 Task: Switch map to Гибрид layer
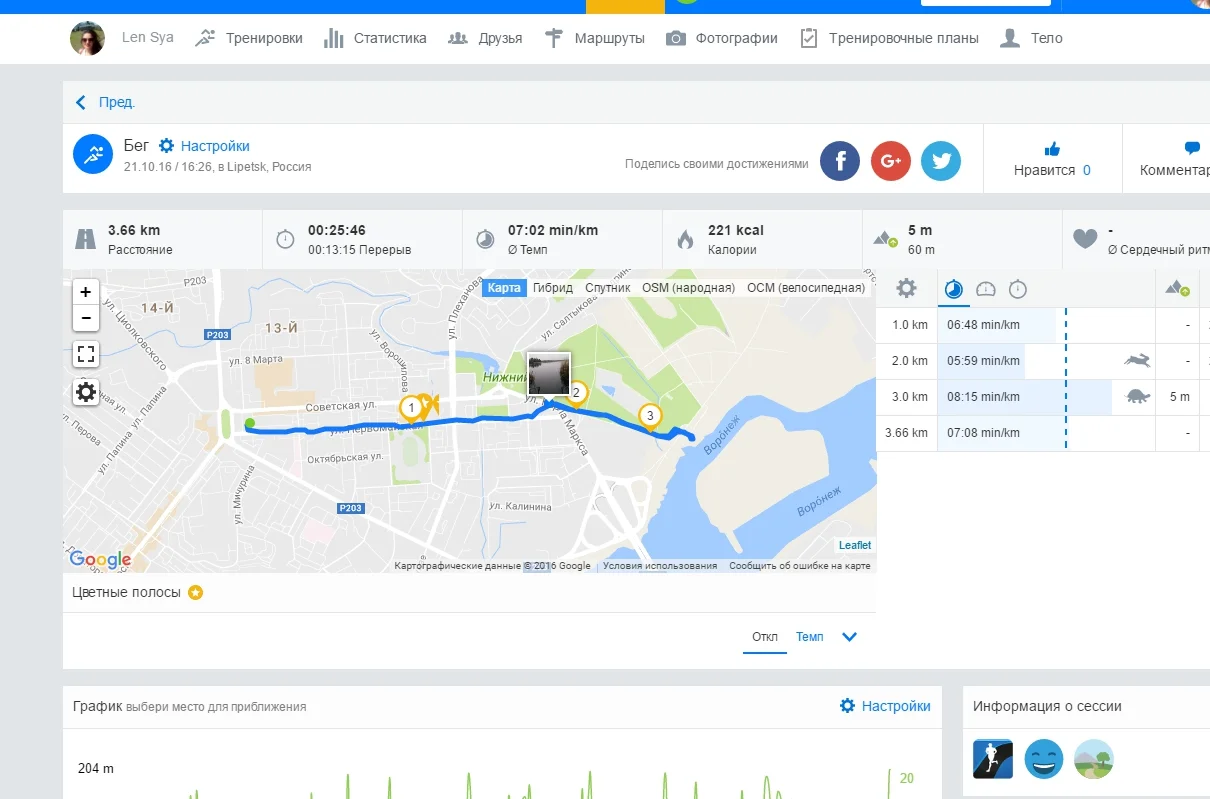553,288
